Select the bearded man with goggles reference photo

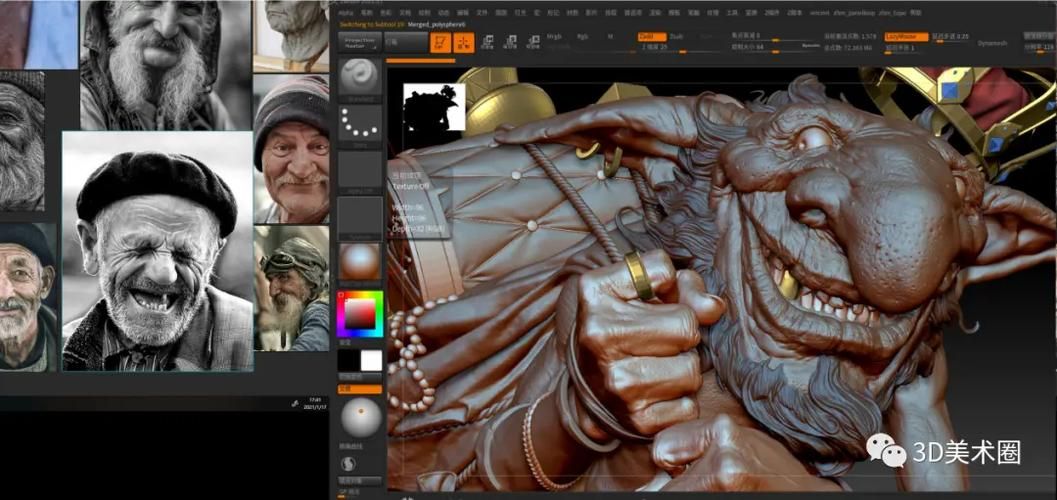291,288
